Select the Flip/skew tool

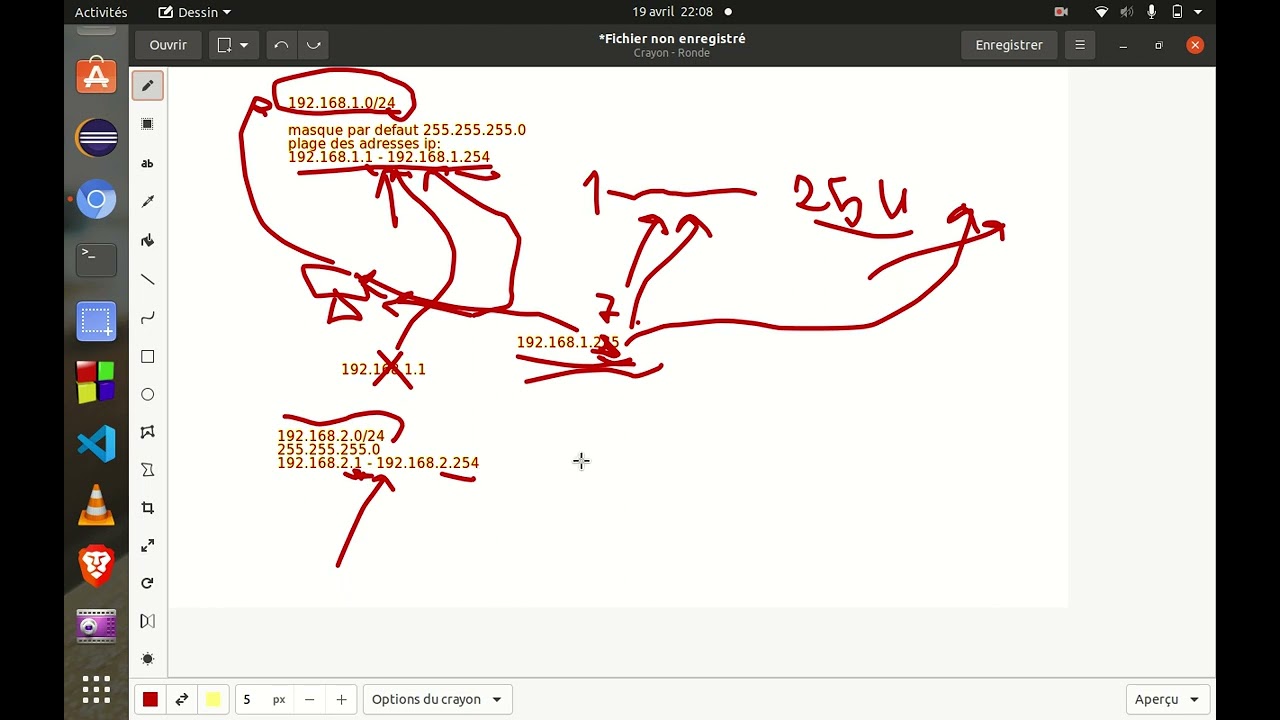point(147,621)
